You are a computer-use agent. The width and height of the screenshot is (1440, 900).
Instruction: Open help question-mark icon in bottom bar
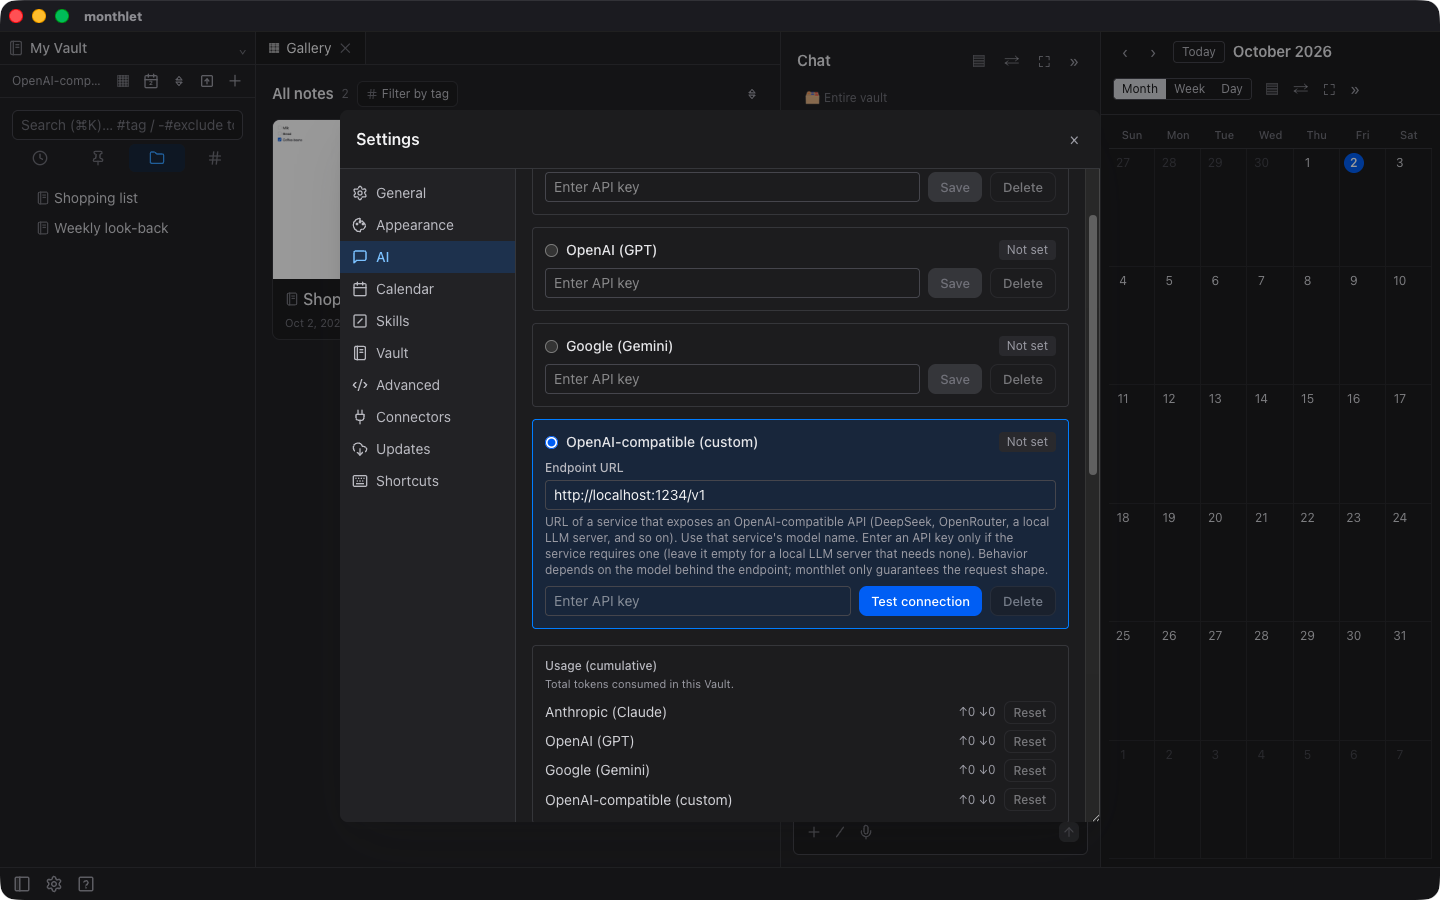click(86, 884)
